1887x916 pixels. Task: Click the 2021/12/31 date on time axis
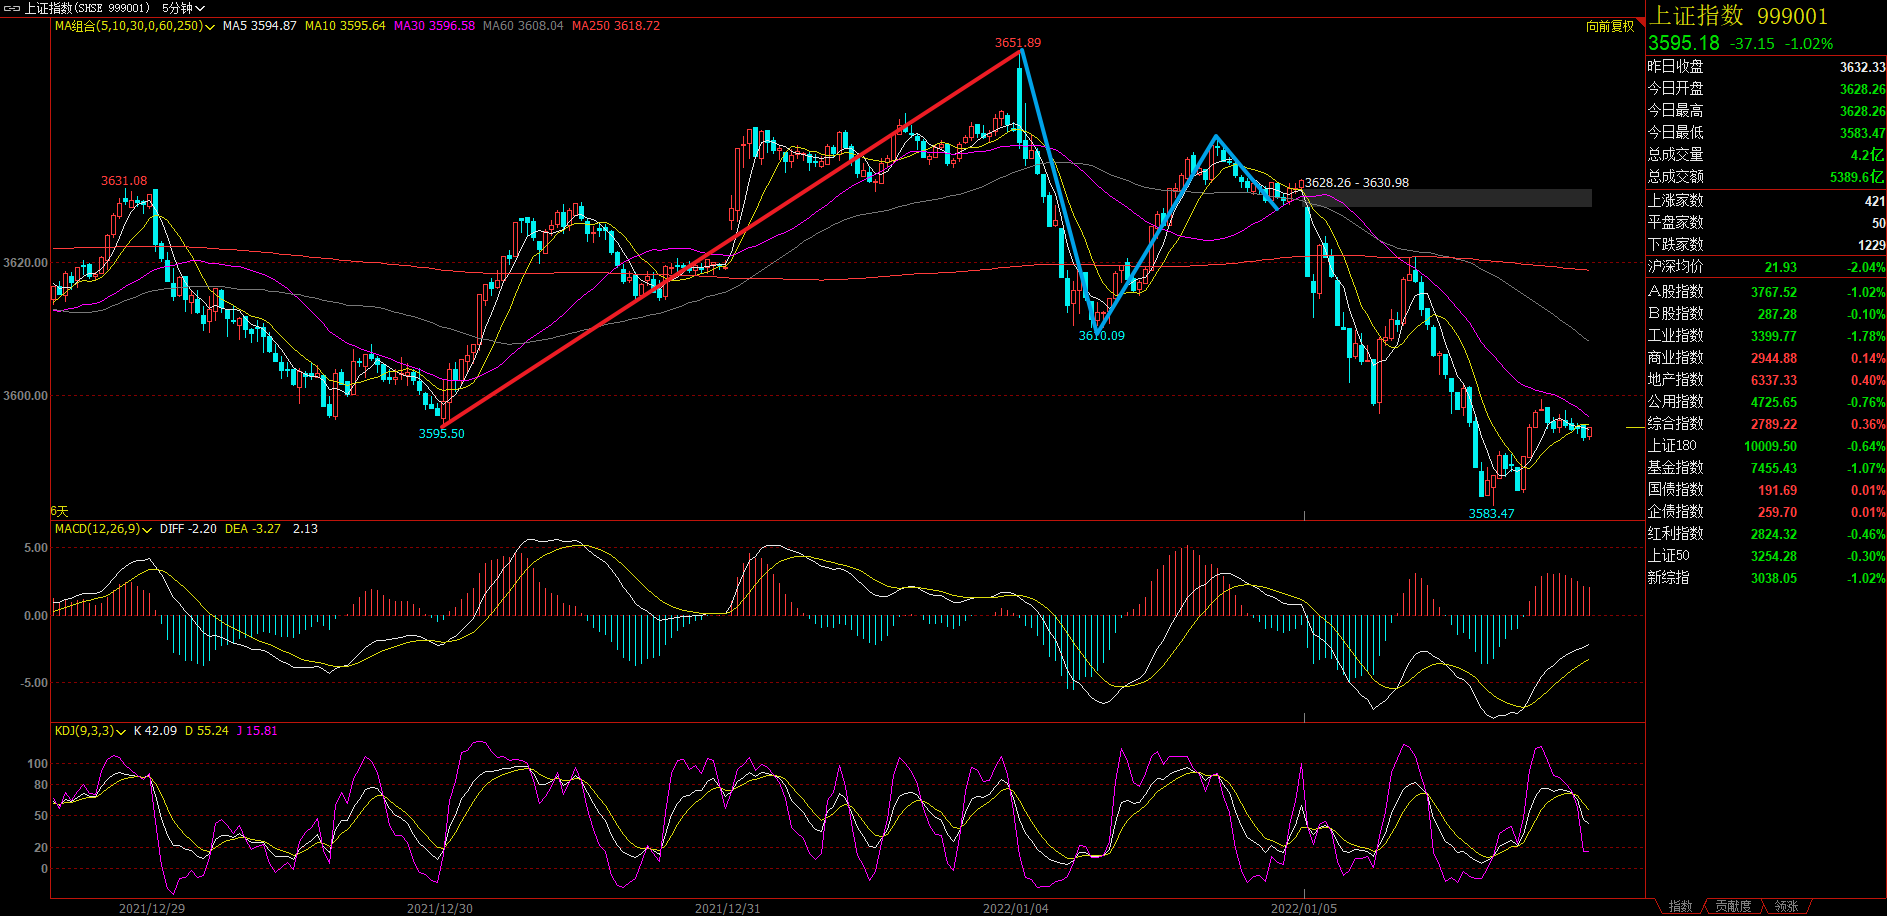pos(728,908)
